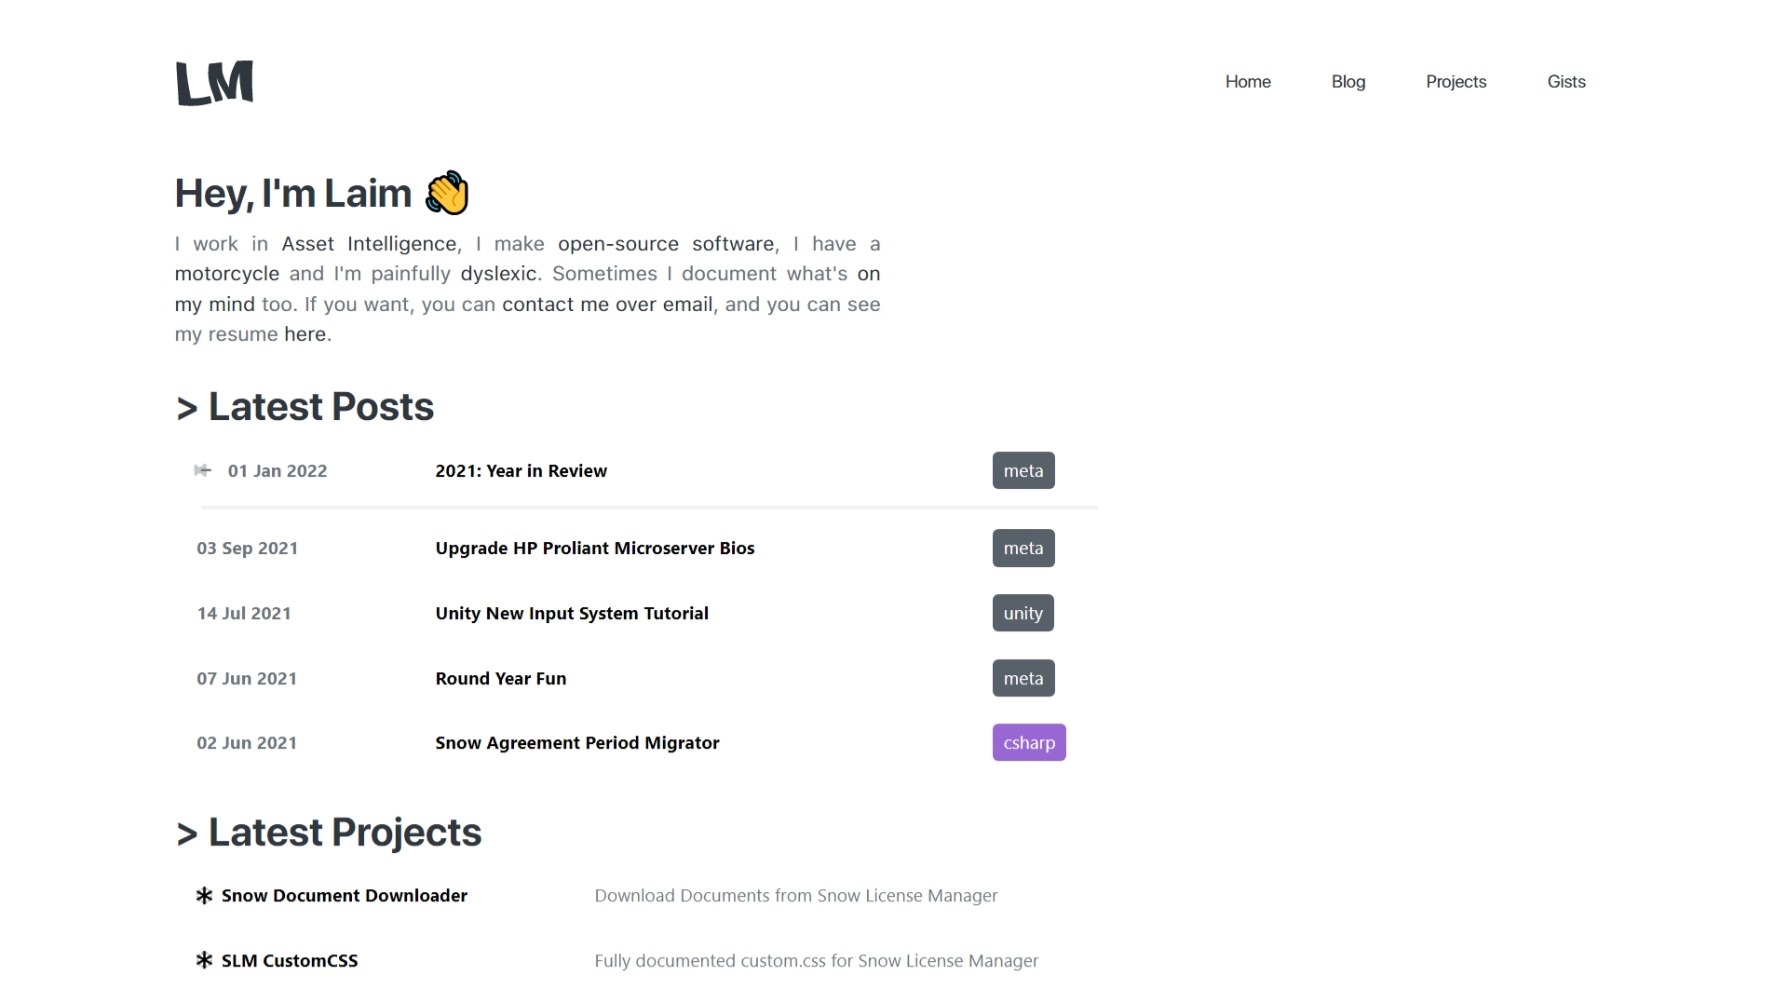1788x998 pixels.
Task: Open the Home navigation item
Action: (x=1247, y=82)
